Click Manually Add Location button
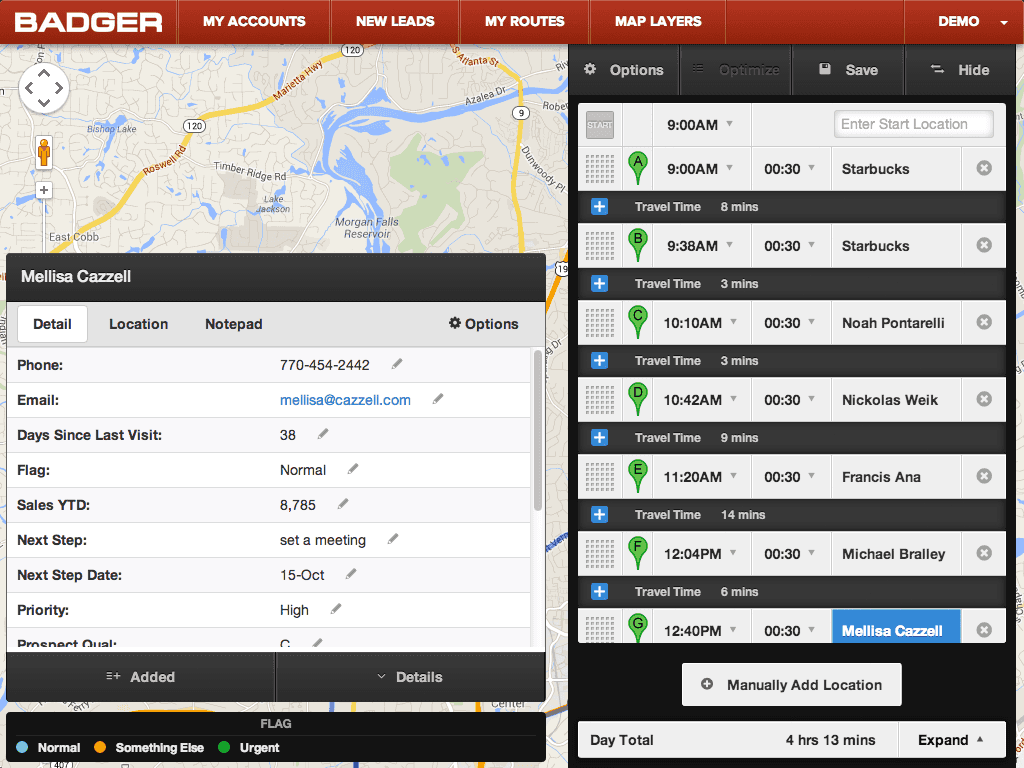This screenshot has height=768, width=1024. (x=792, y=684)
